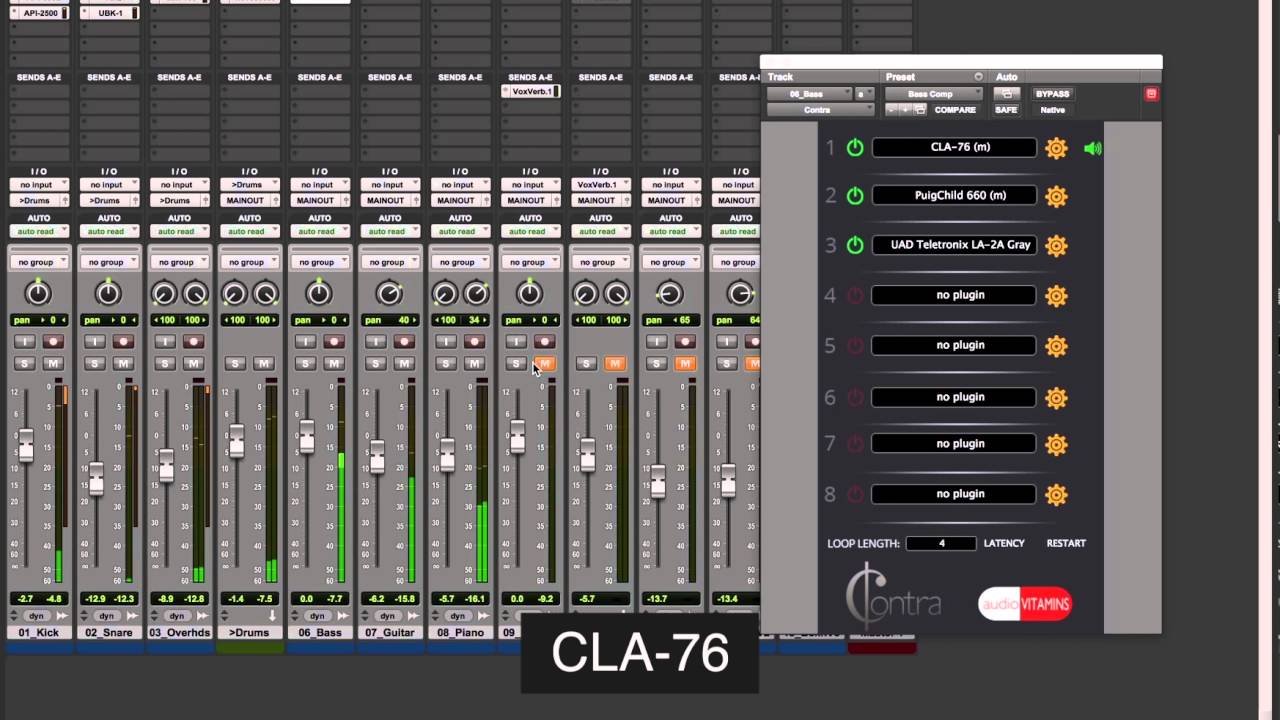
Task: Open input selector on 01_Kick
Action: [x=39, y=185]
